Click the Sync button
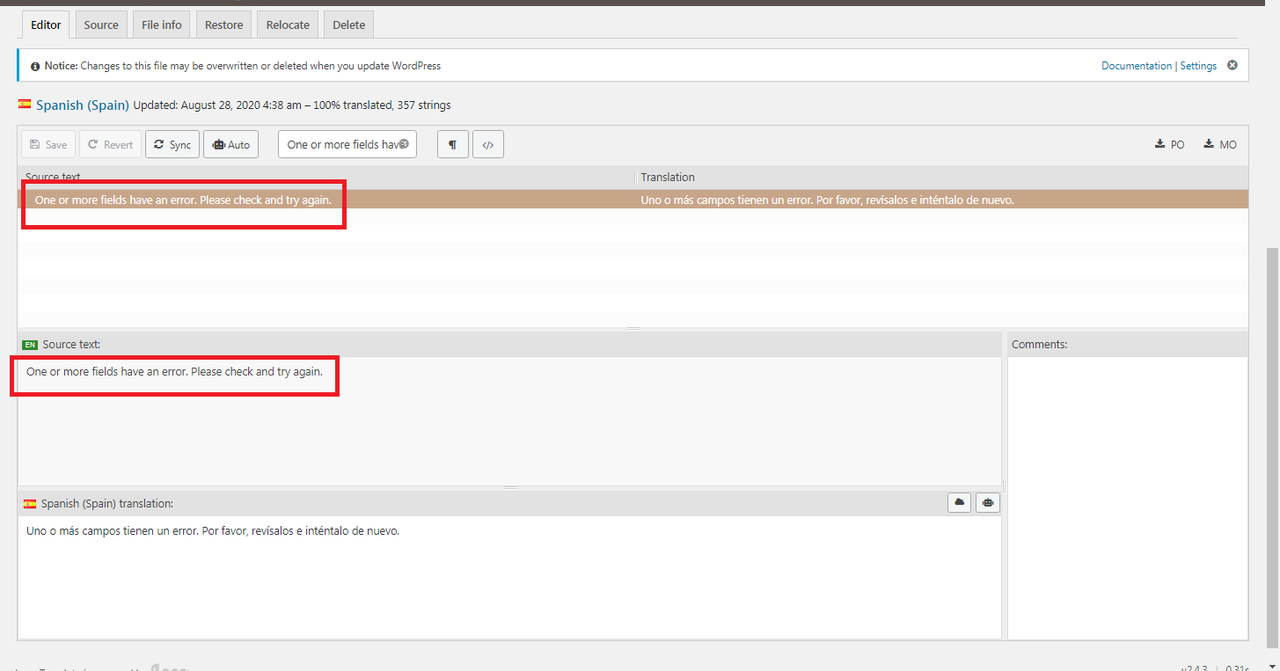 (172, 145)
